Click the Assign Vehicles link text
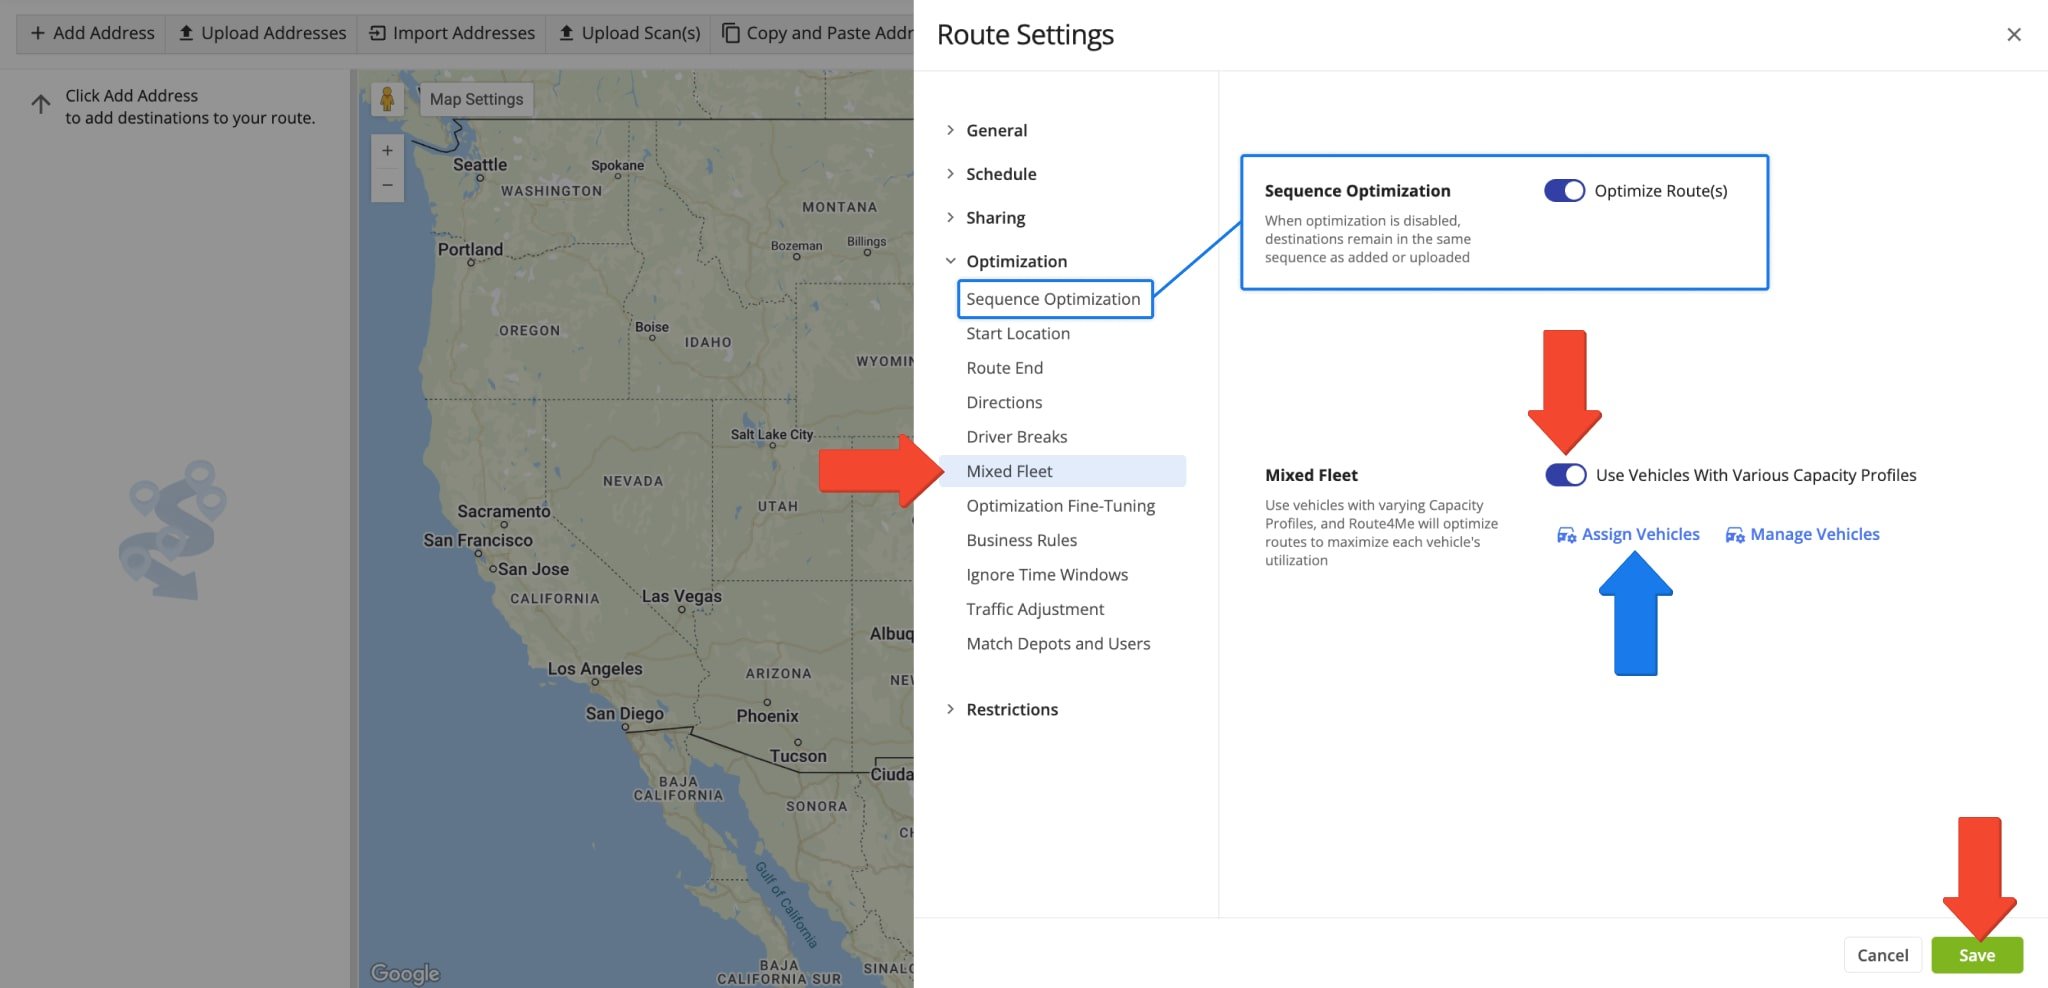The width and height of the screenshot is (2048, 988). (x=1640, y=534)
